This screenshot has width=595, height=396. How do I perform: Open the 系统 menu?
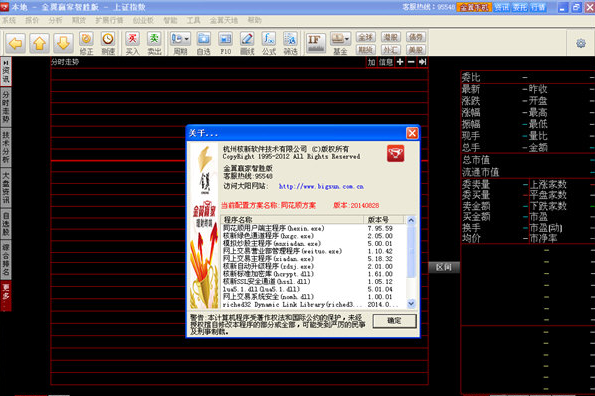tap(9, 20)
